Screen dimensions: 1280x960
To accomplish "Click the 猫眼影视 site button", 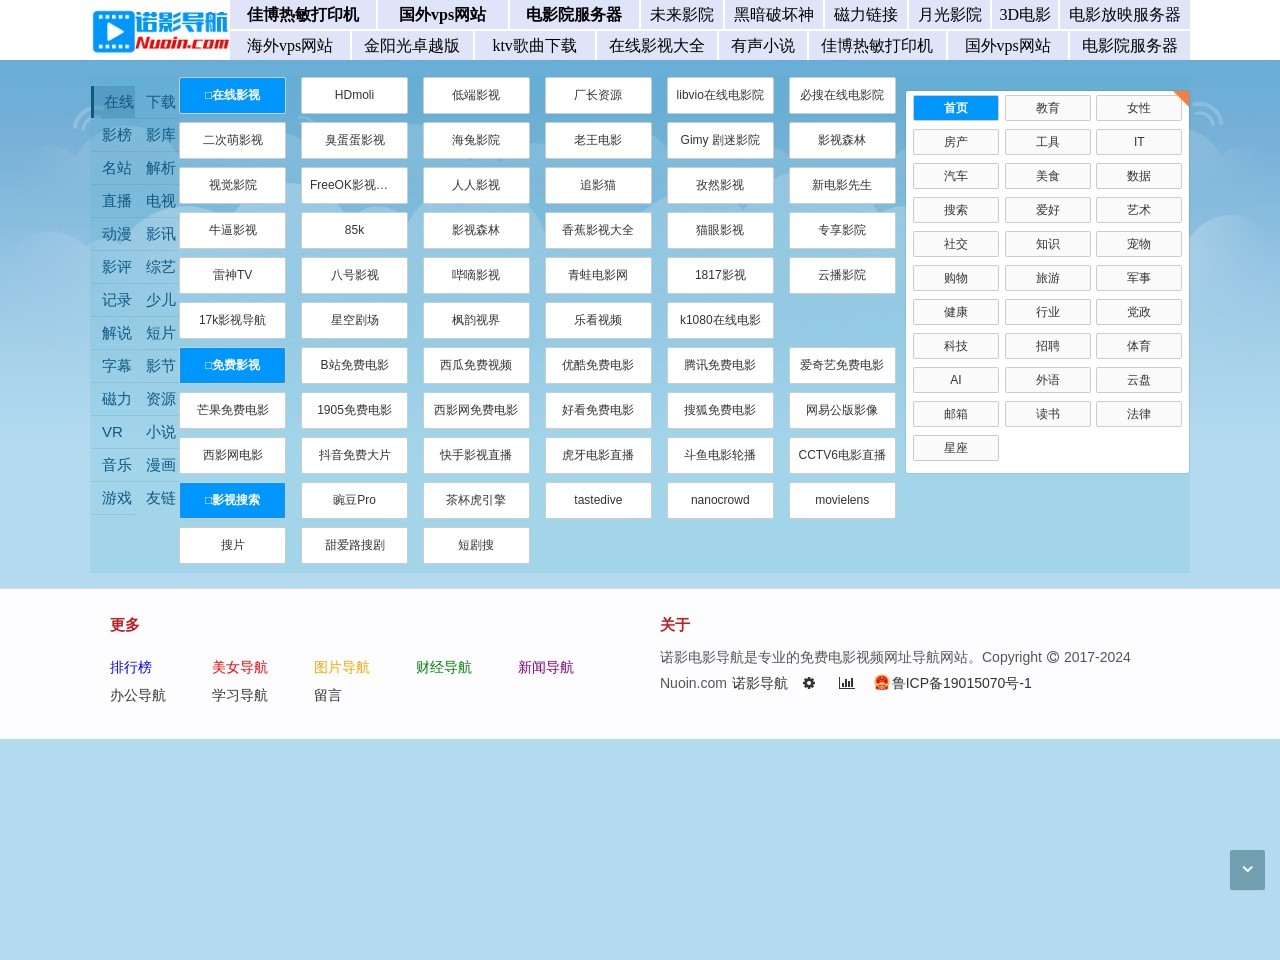I will [720, 230].
